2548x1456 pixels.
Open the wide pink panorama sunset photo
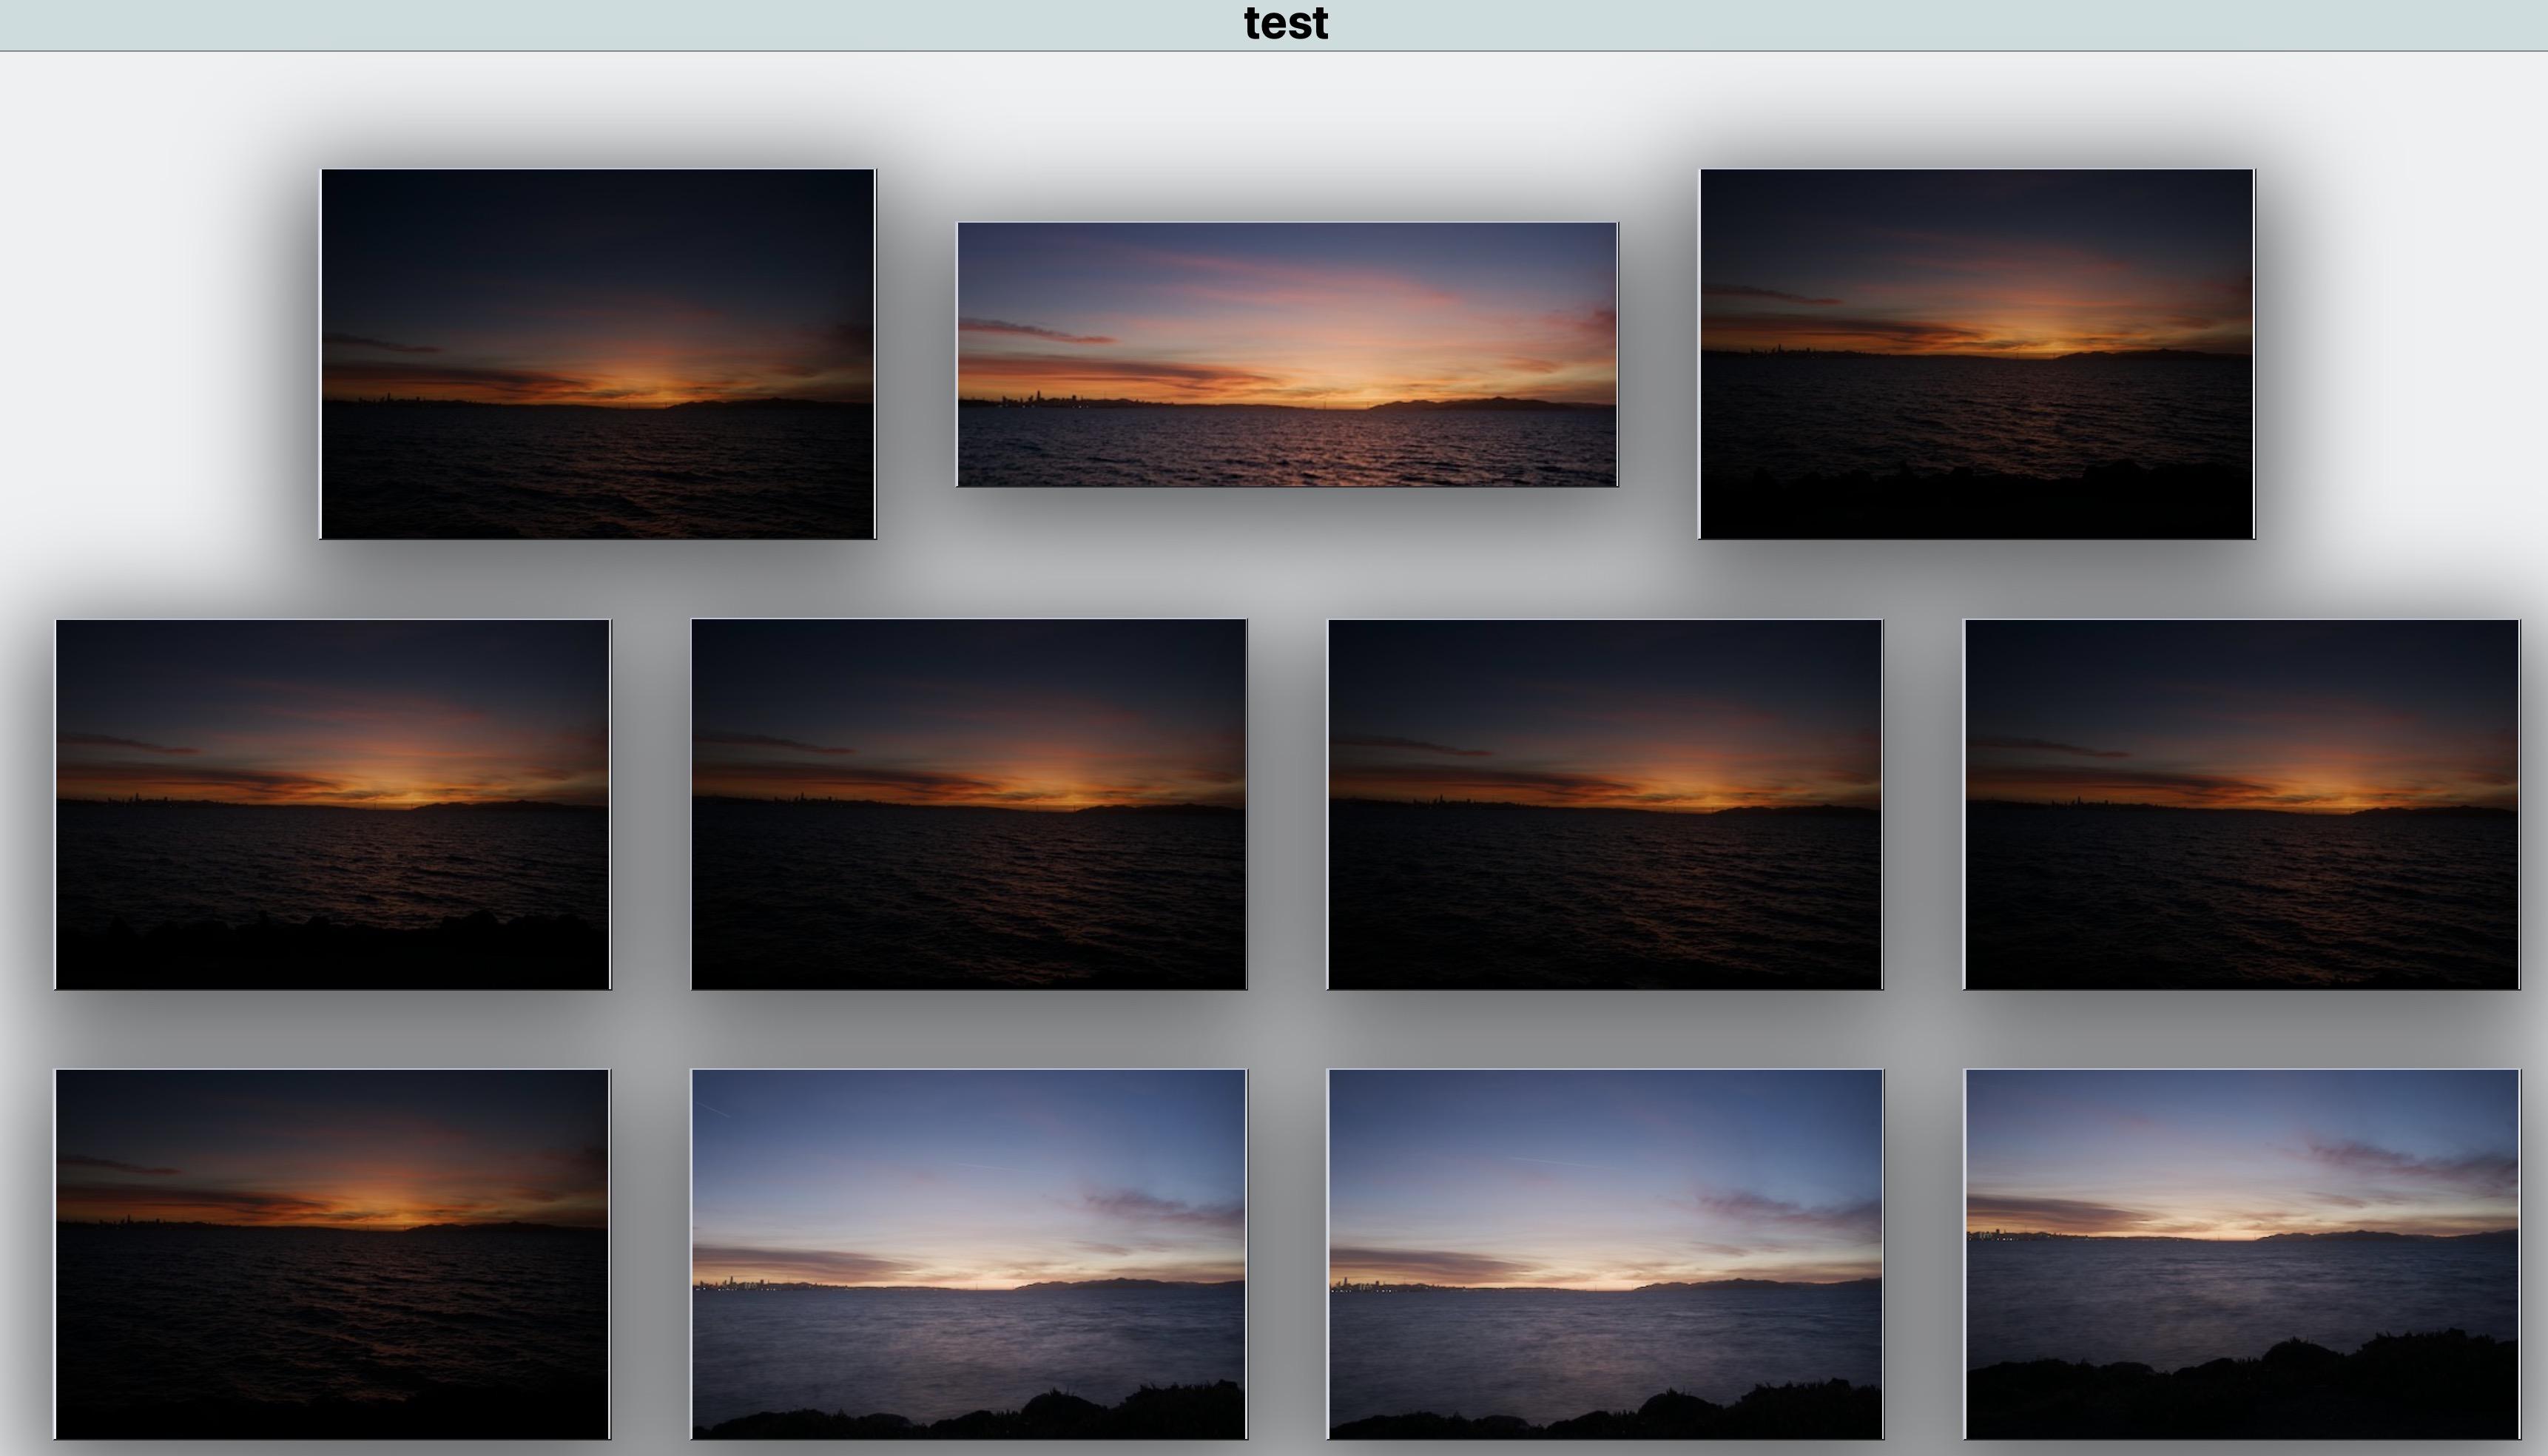point(1287,355)
